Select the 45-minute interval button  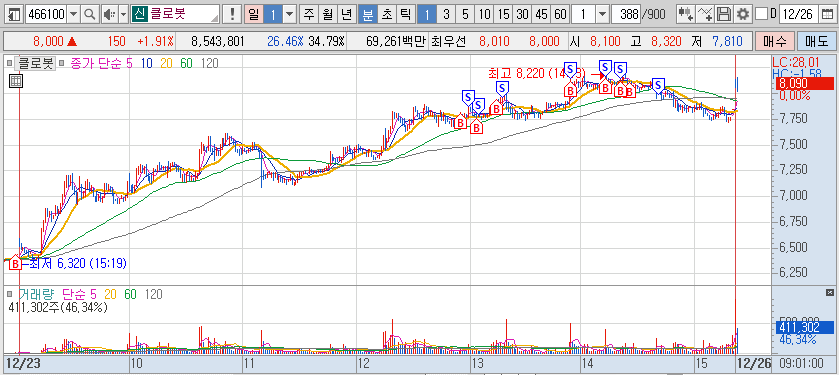pos(541,14)
